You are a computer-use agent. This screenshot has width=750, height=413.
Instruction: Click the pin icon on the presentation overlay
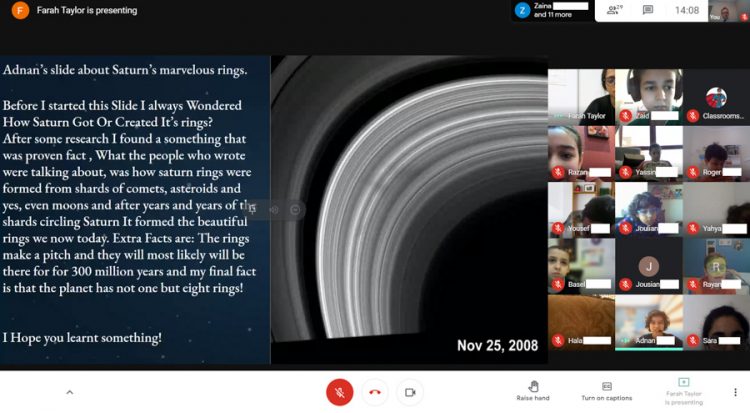click(x=252, y=209)
